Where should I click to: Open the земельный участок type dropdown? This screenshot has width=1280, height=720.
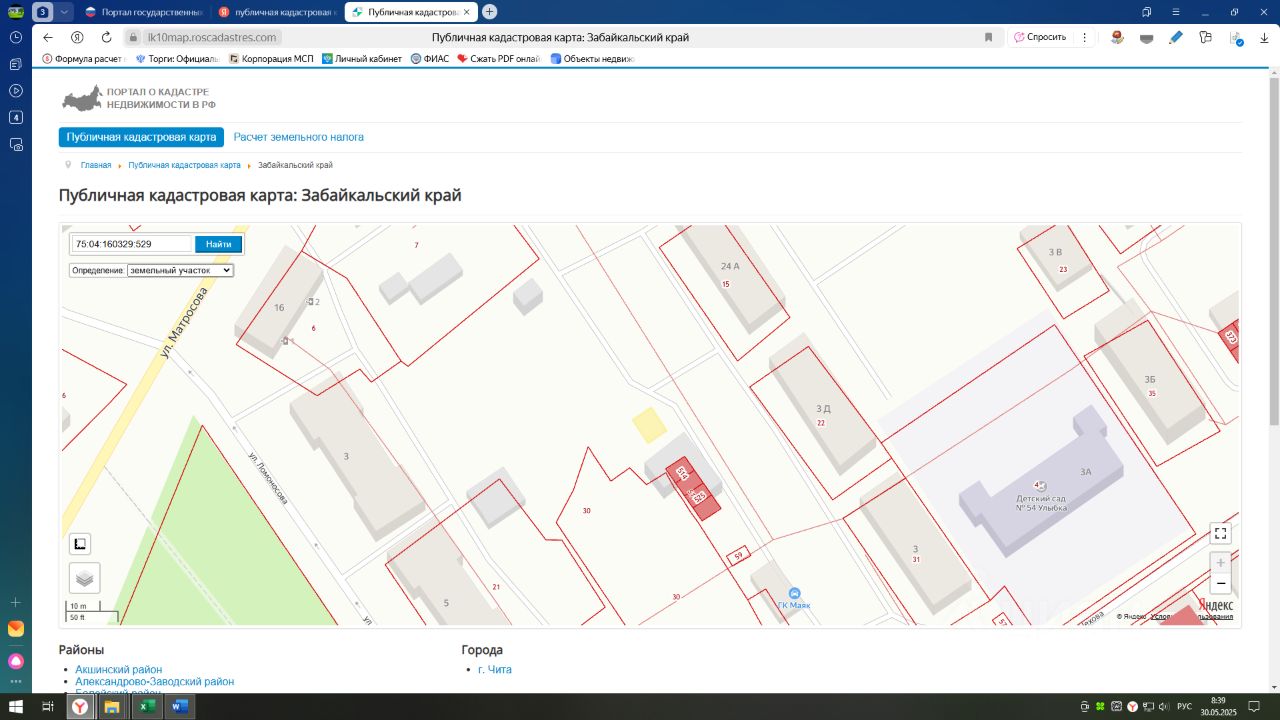coord(180,270)
